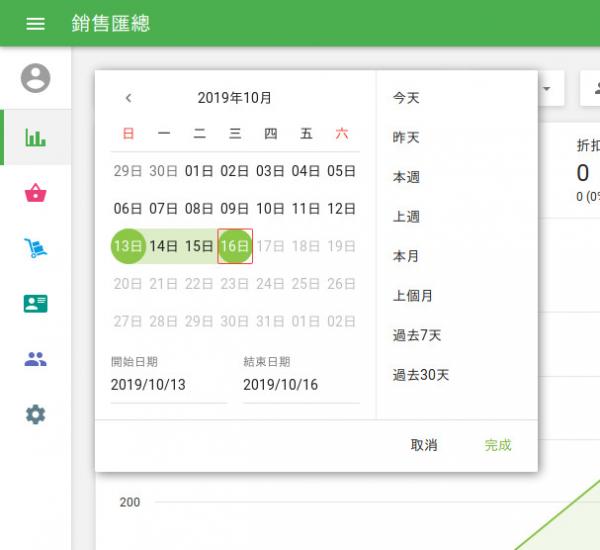Select the 過去30天 preset range
The width and height of the screenshot is (600, 550).
tap(421, 375)
